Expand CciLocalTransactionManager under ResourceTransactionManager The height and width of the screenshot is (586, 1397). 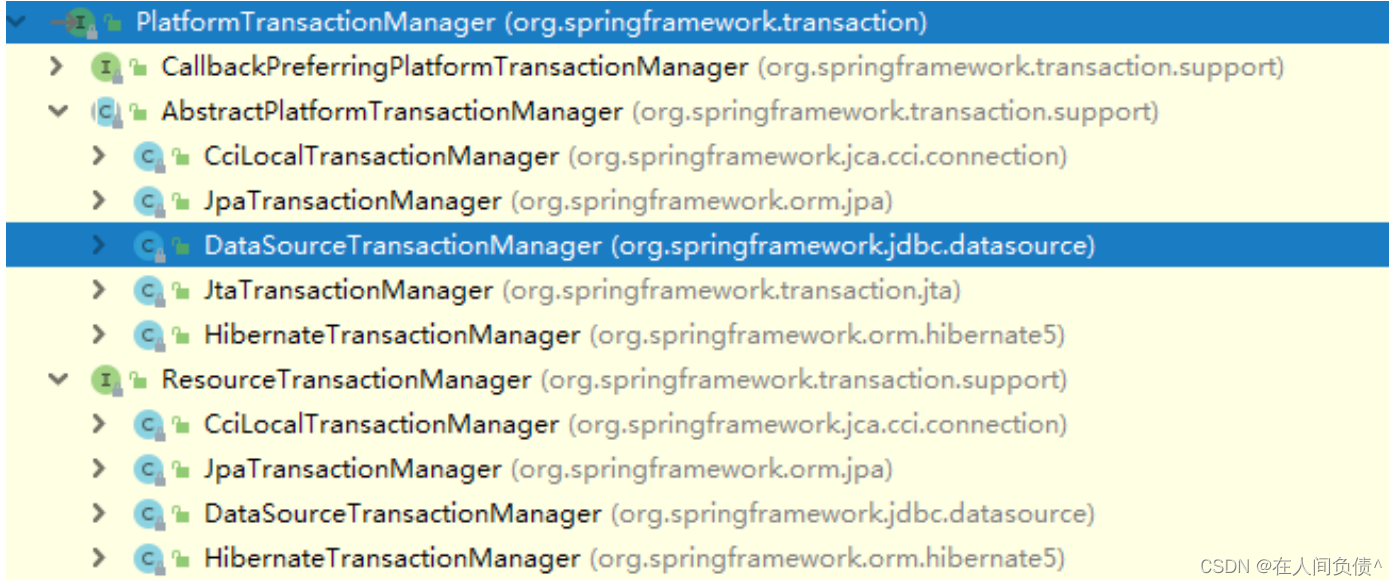point(98,424)
